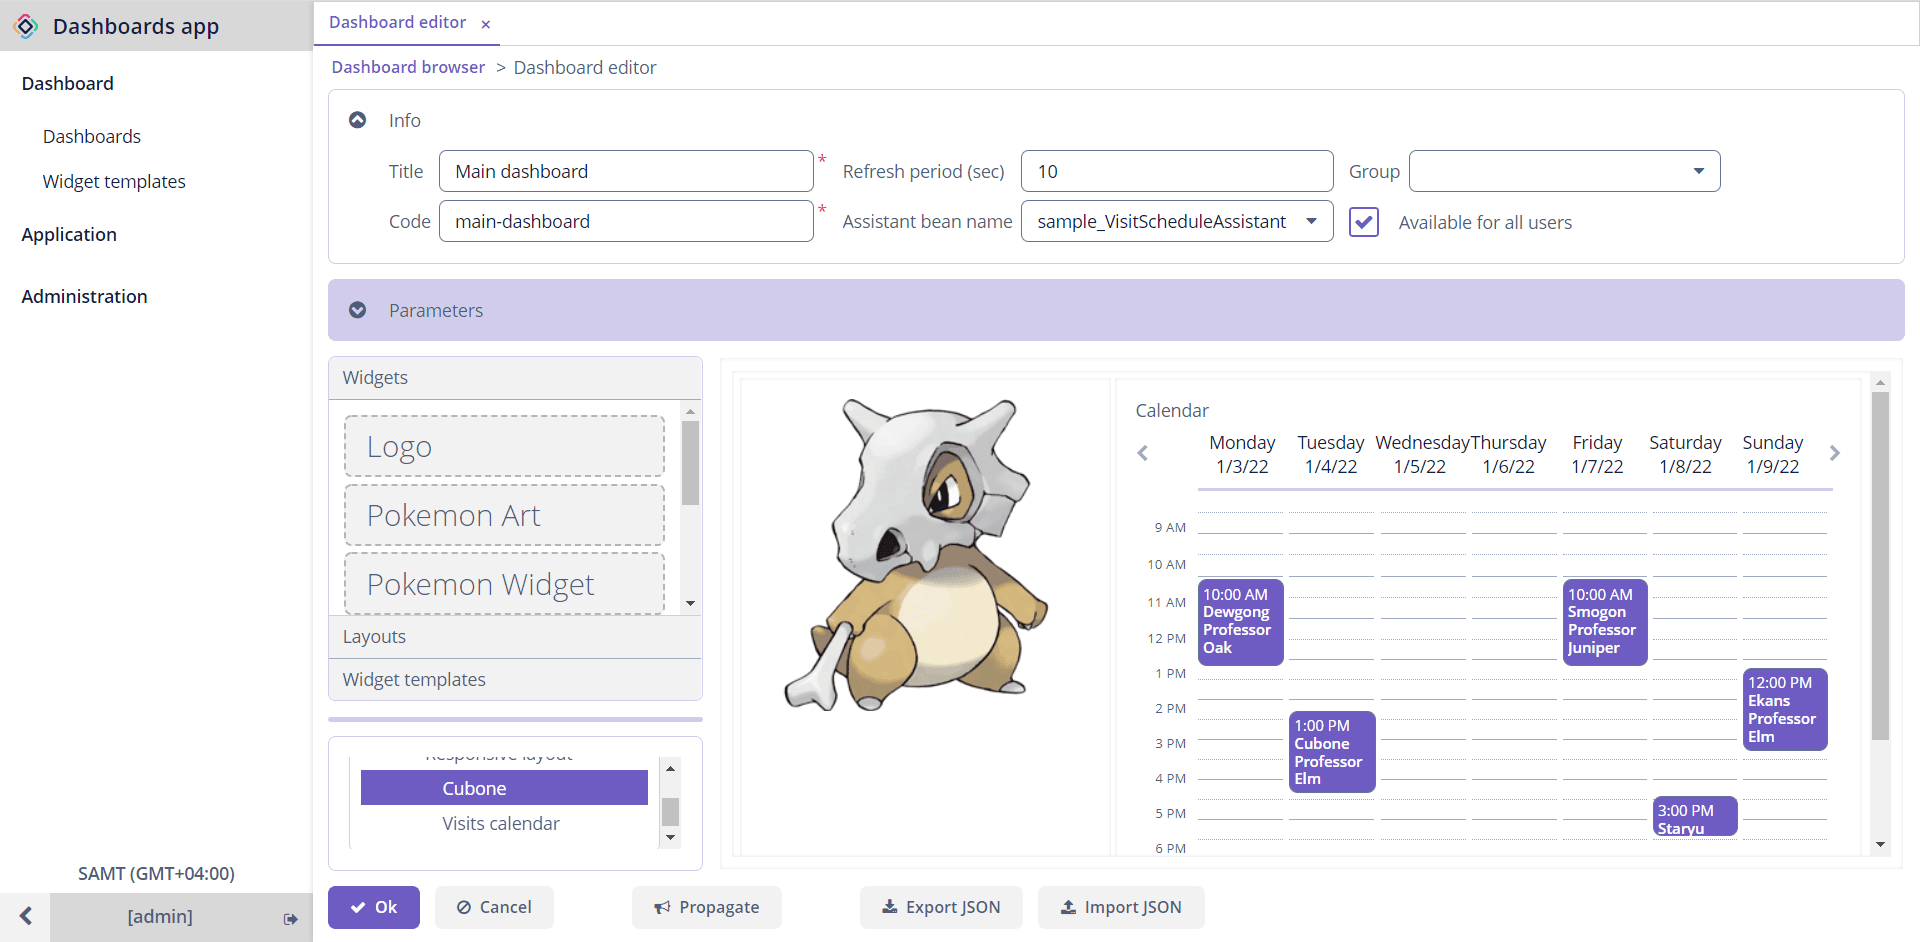Select the Logo widget in palette
Screen dimensions: 1920x942
pyautogui.click(x=504, y=446)
